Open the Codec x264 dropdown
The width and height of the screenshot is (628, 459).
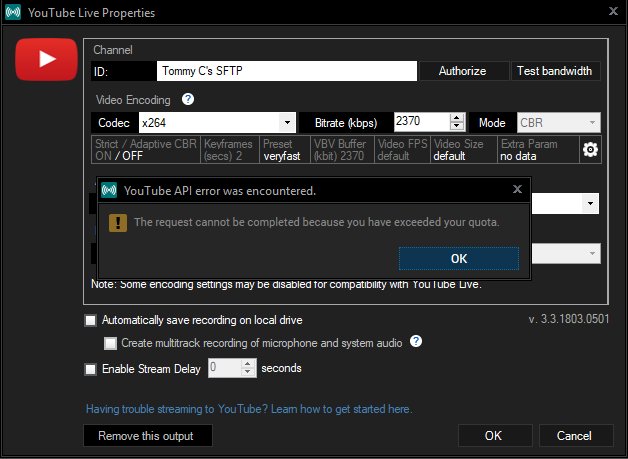coord(287,123)
